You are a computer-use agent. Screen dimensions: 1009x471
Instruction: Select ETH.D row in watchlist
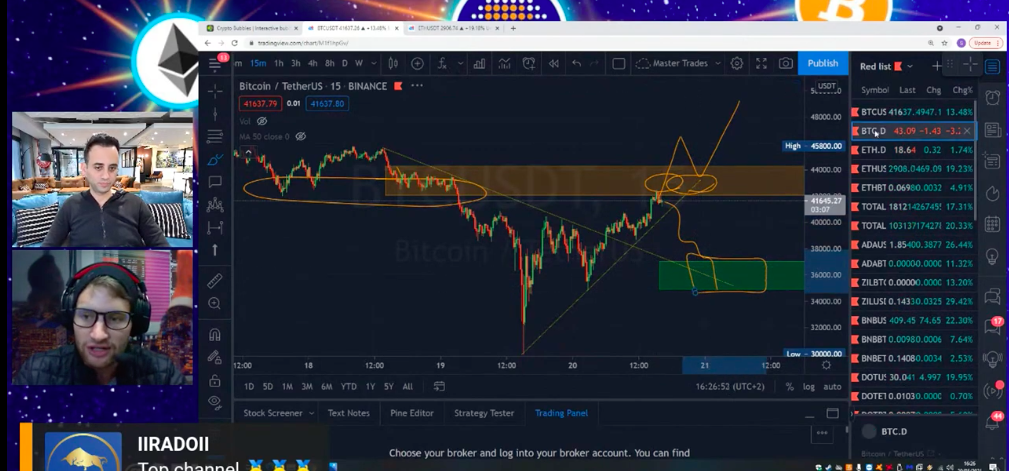pos(913,150)
